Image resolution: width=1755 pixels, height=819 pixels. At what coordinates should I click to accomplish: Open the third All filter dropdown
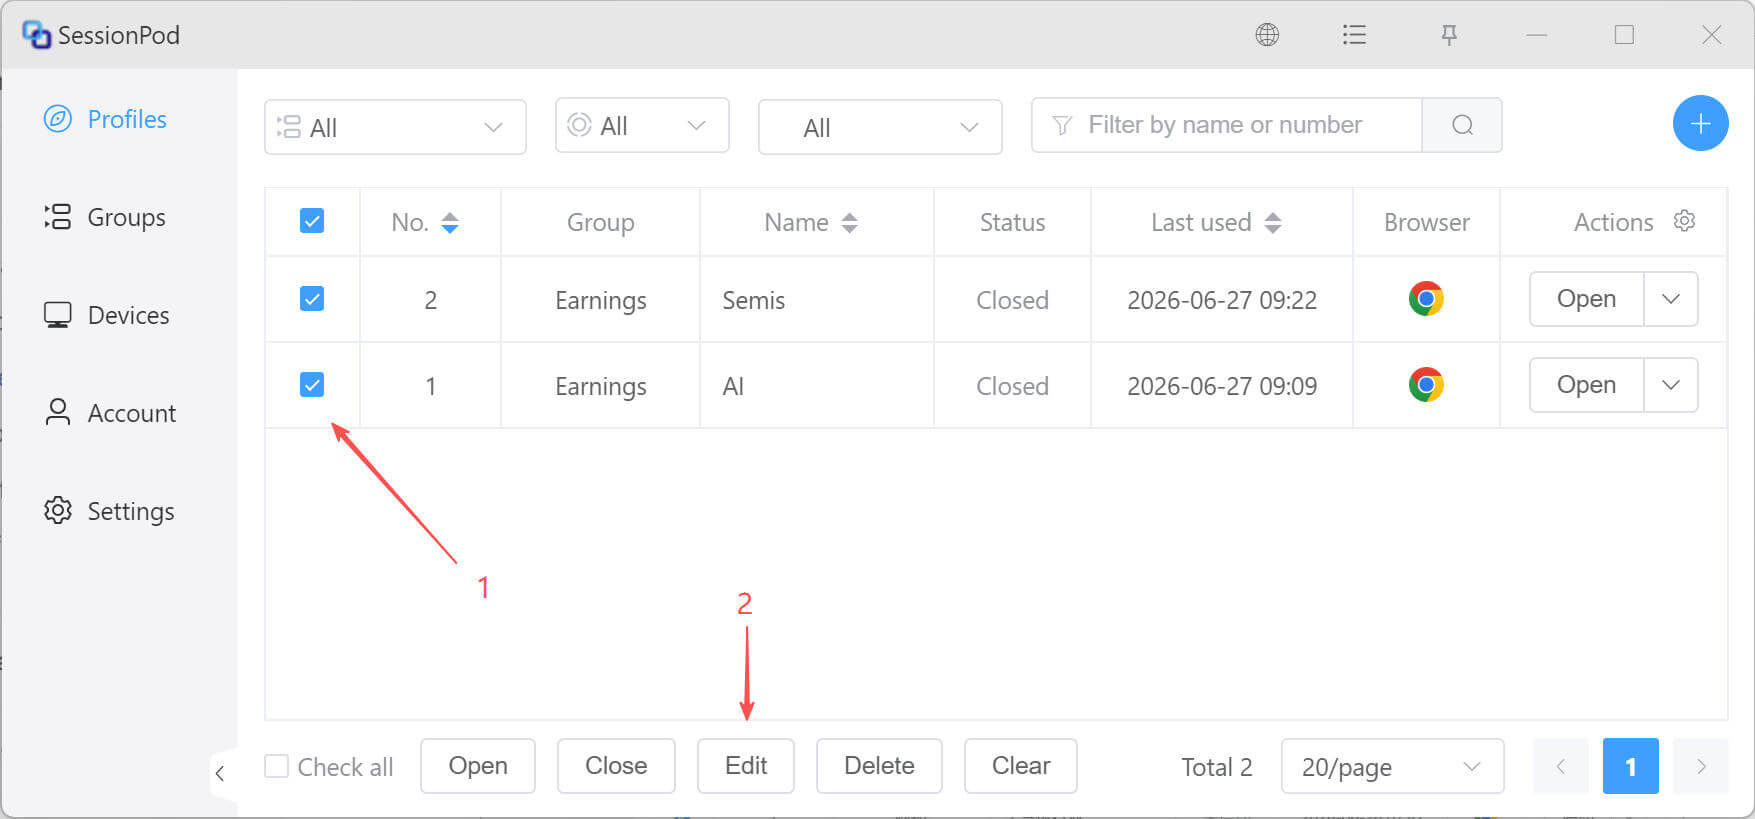pyautogui.click(x=880, y=127)
